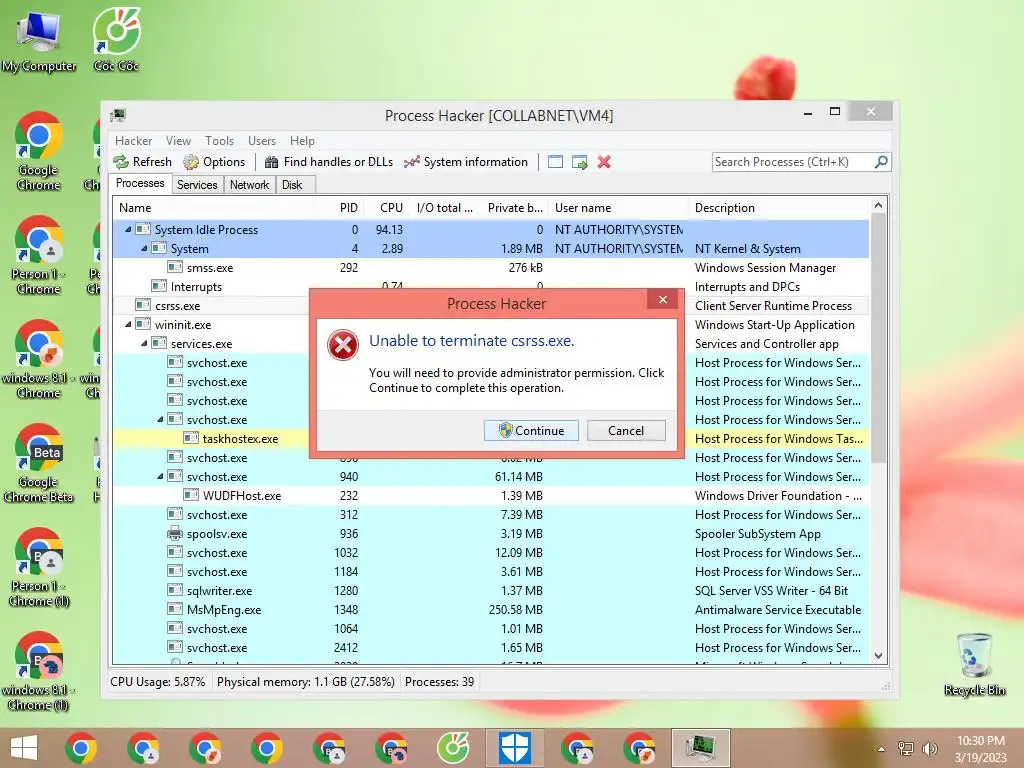
Task: Click the search magnifier icon
Action: pyautogui.click(x=881, y=161)
